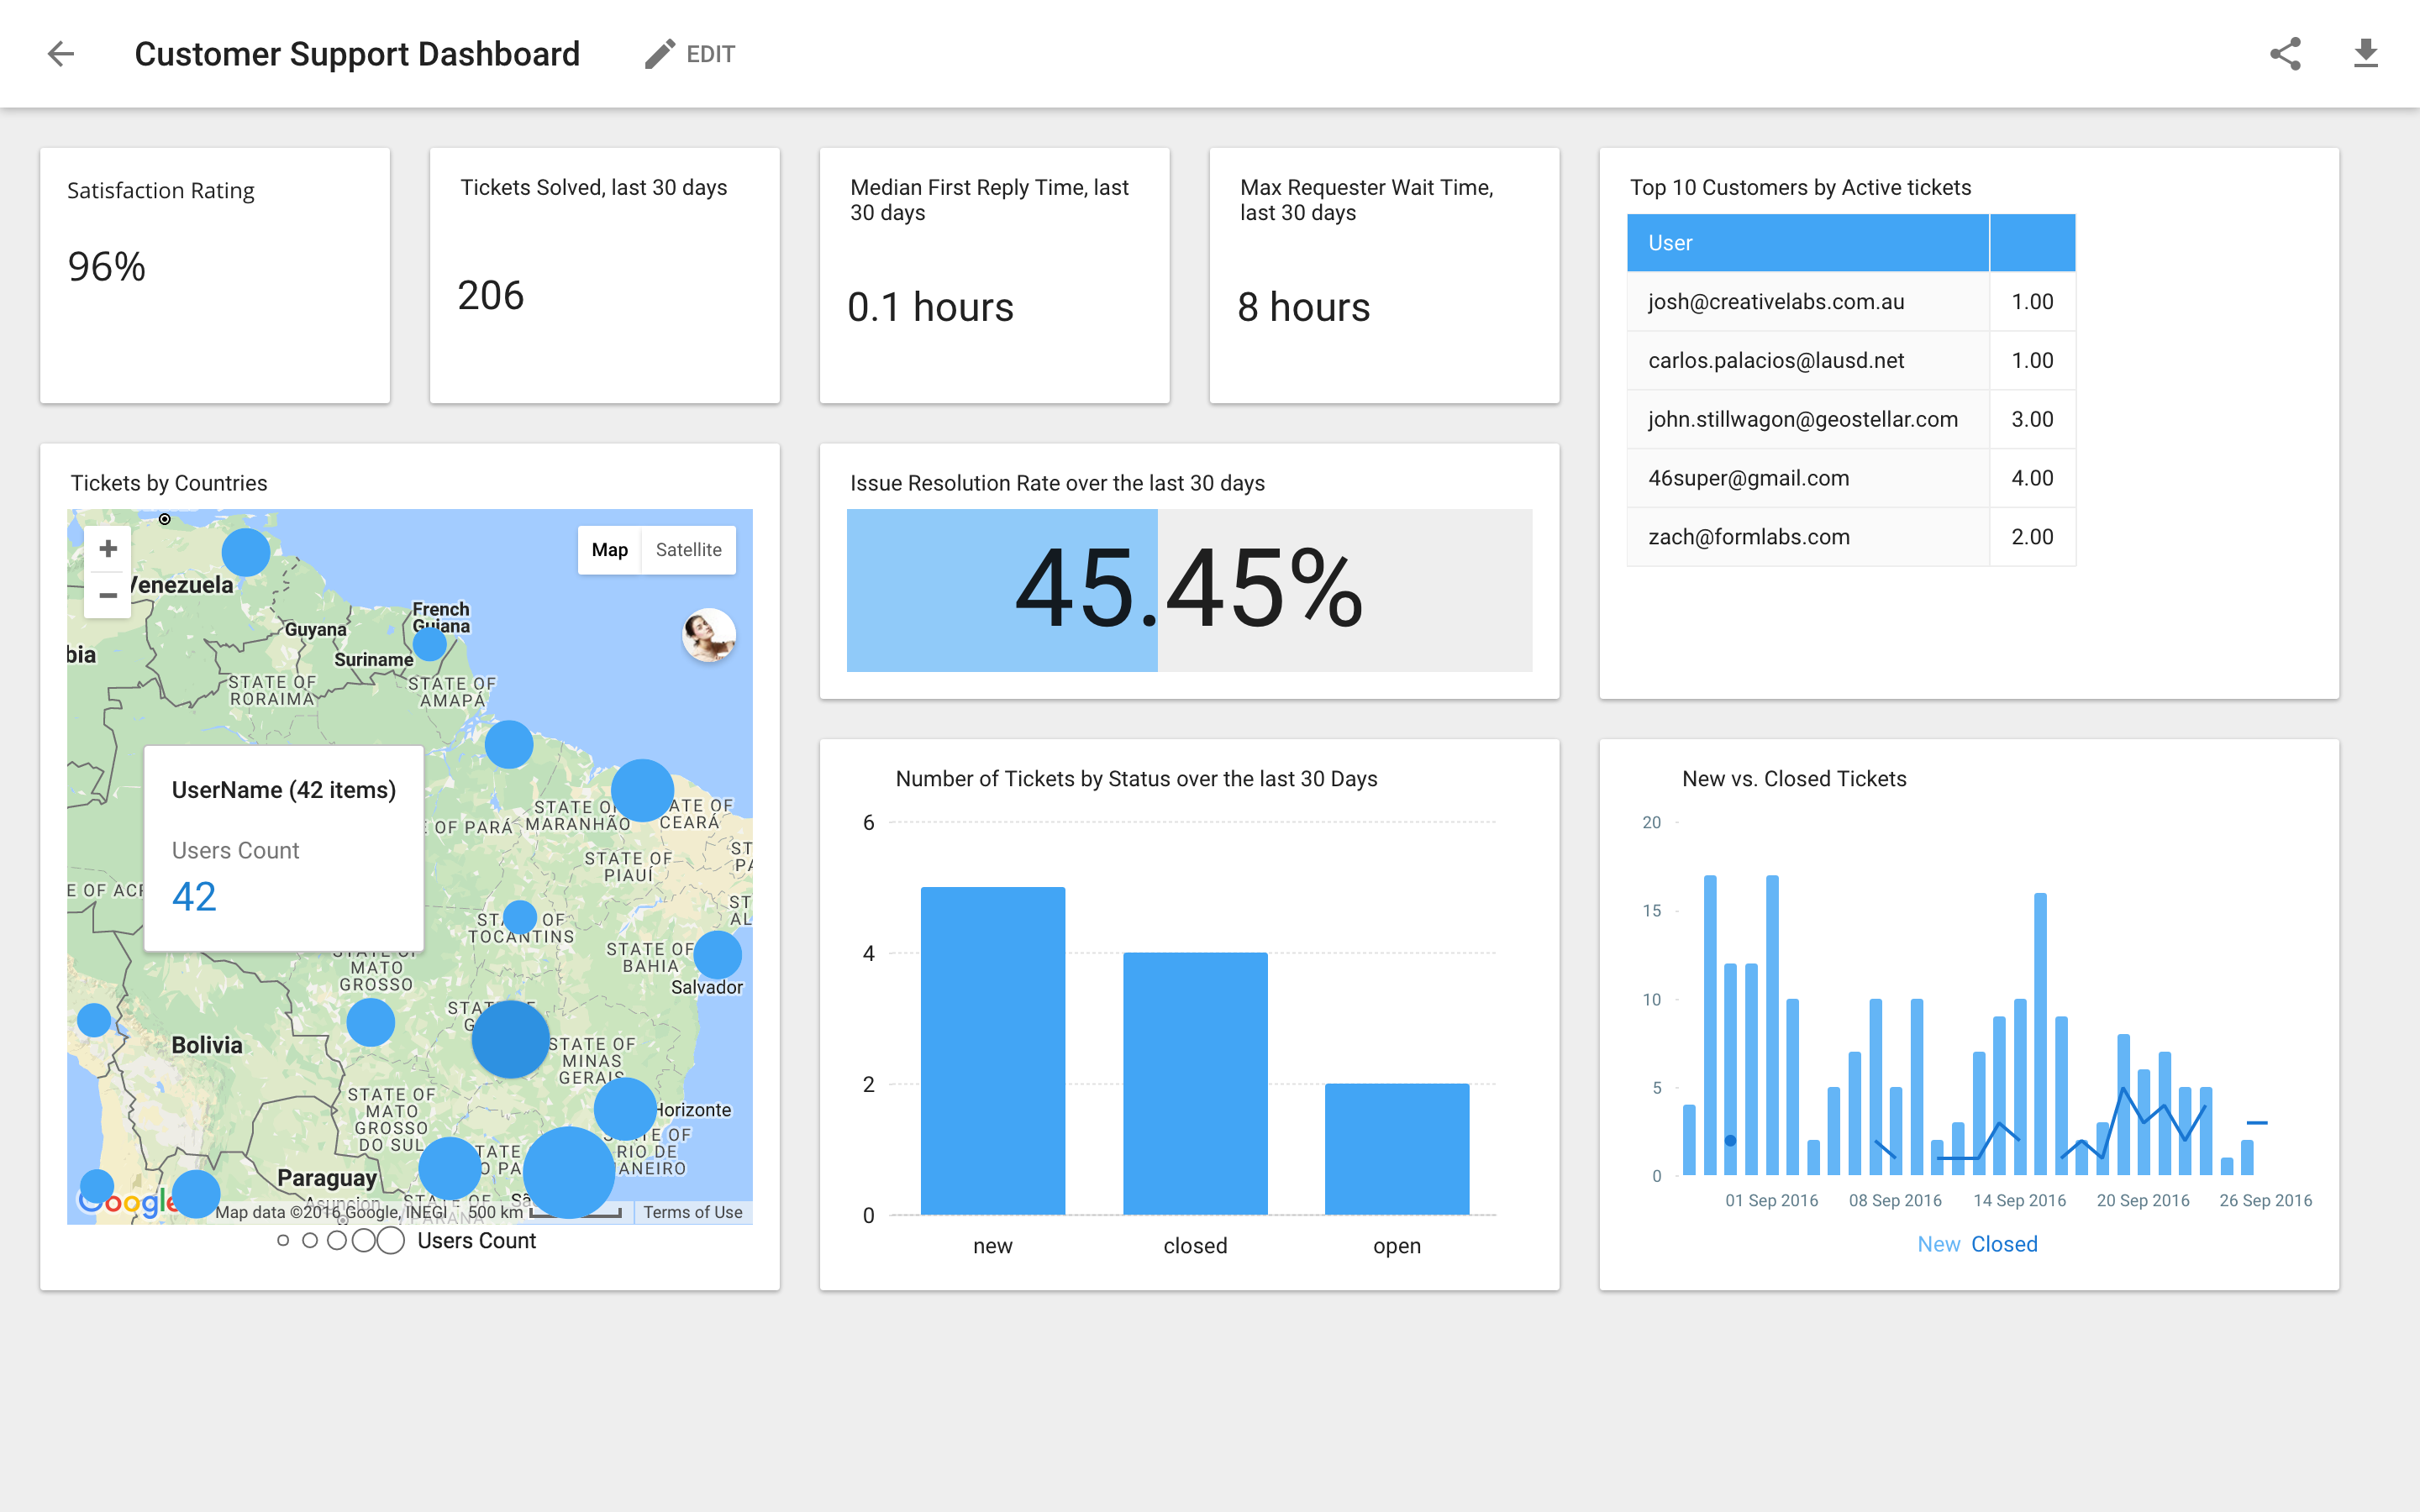Click the 206 tickets solved value
The image size is (2420, 1512).
click(x=490, y=295)
